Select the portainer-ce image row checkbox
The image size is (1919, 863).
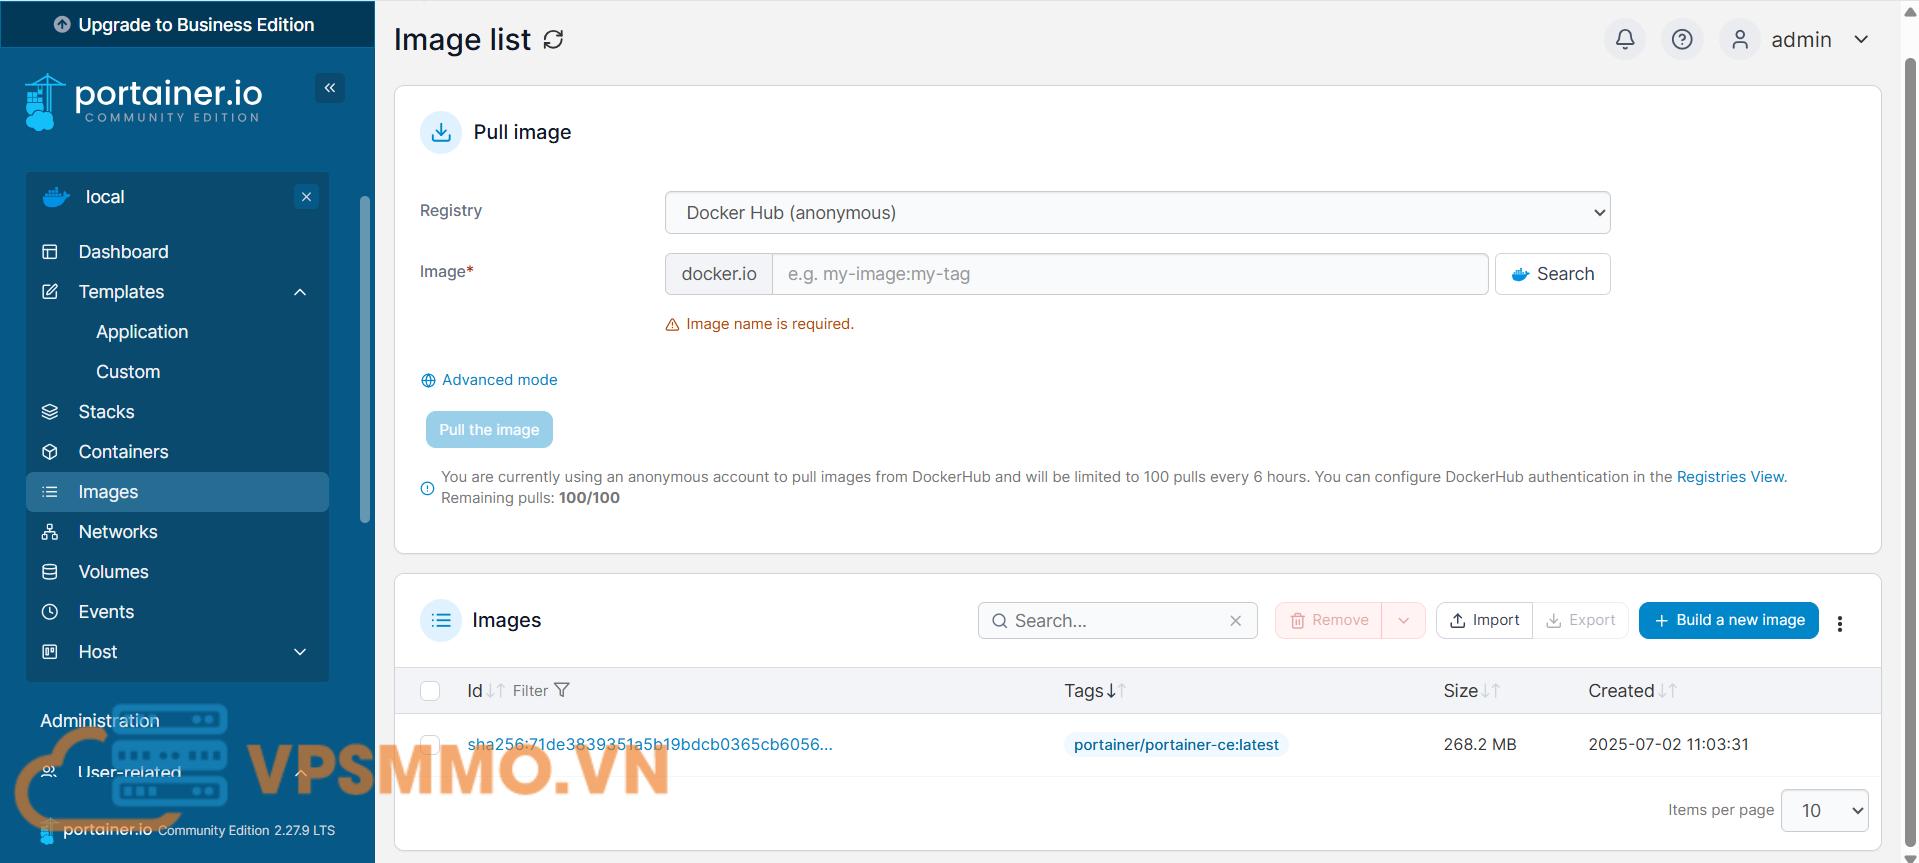[x=430, y=744]
